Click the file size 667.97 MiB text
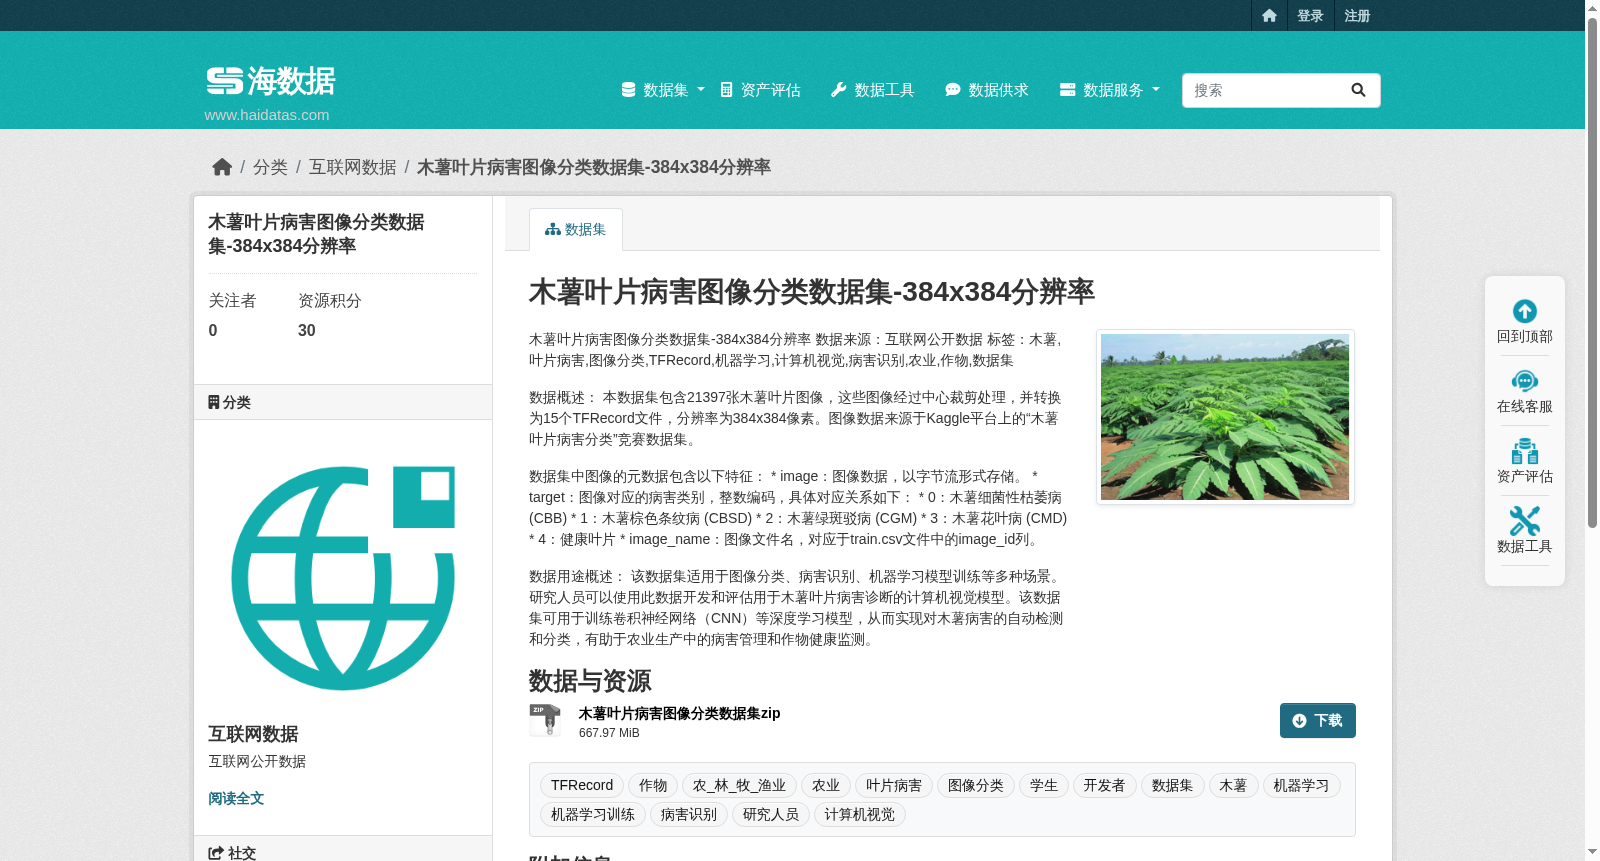 [x=609, y=733]
